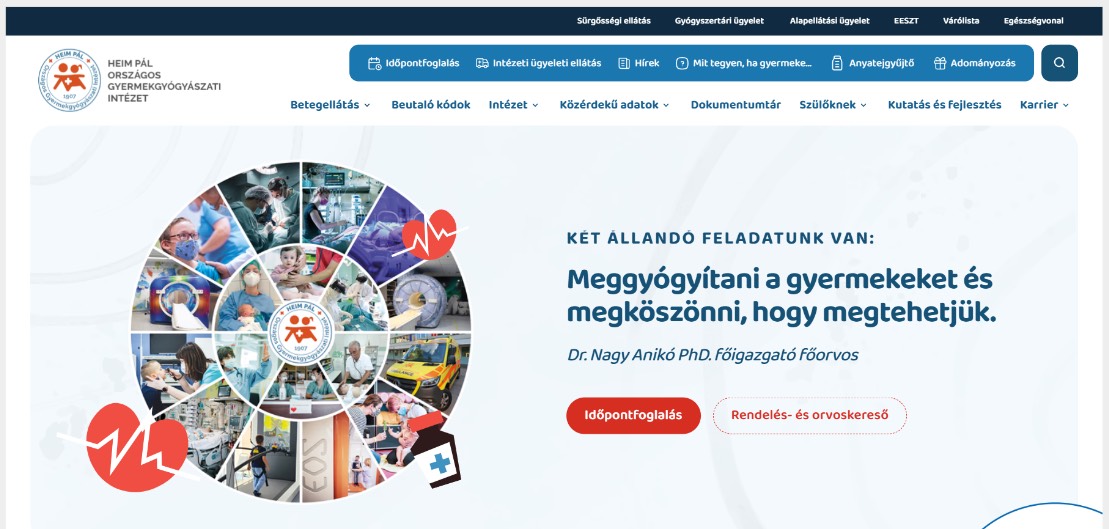Expand the Szülőknek dropdown menu
This screenshot has width=1109, height=529.
pyautogui.click(x=833, y=105)
